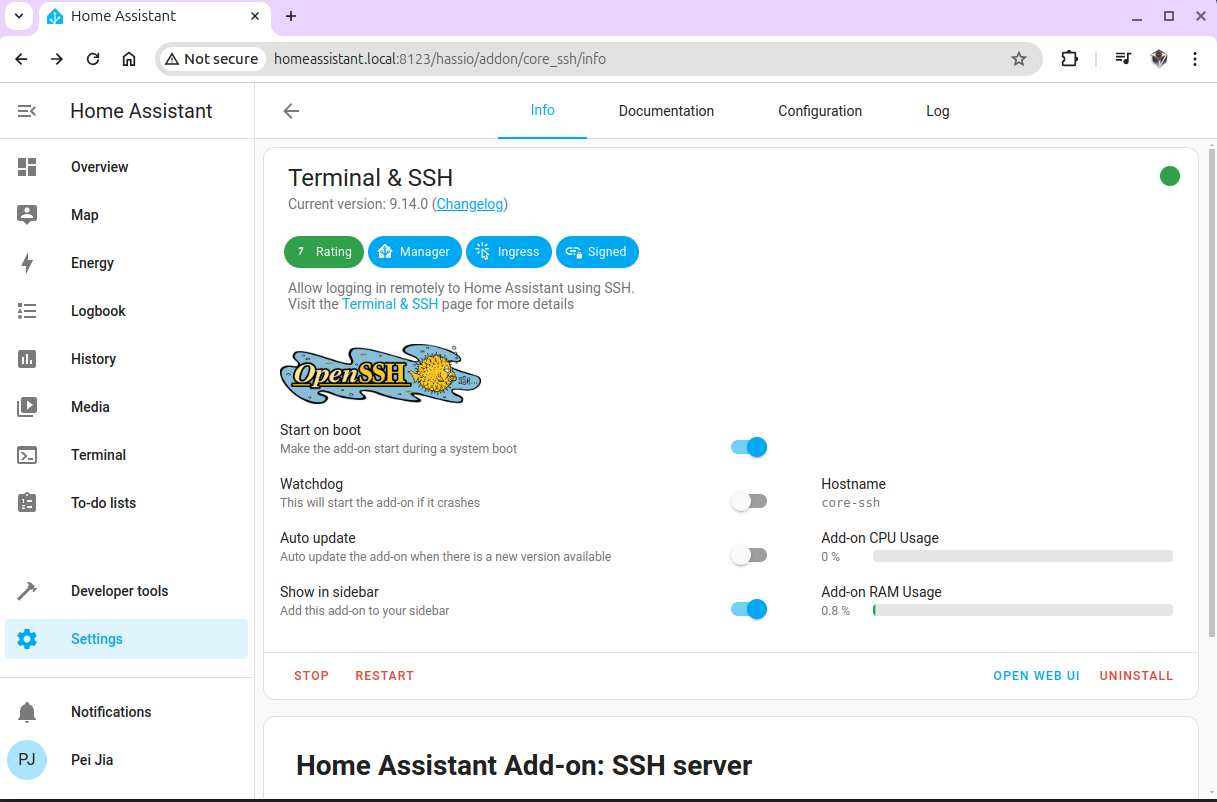Click the STOP add-on button
The width and height of the screenshot is (1217, 802).
coord(312,676)
